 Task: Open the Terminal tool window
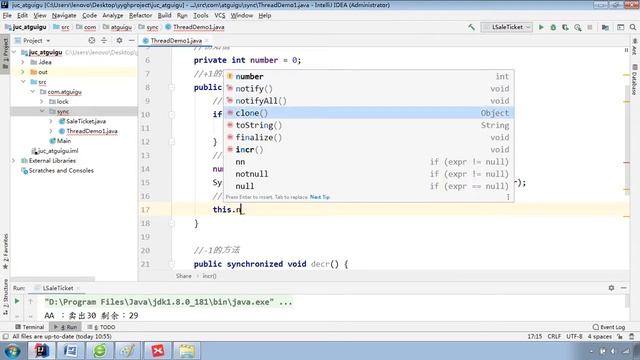(x=29, y=327)
